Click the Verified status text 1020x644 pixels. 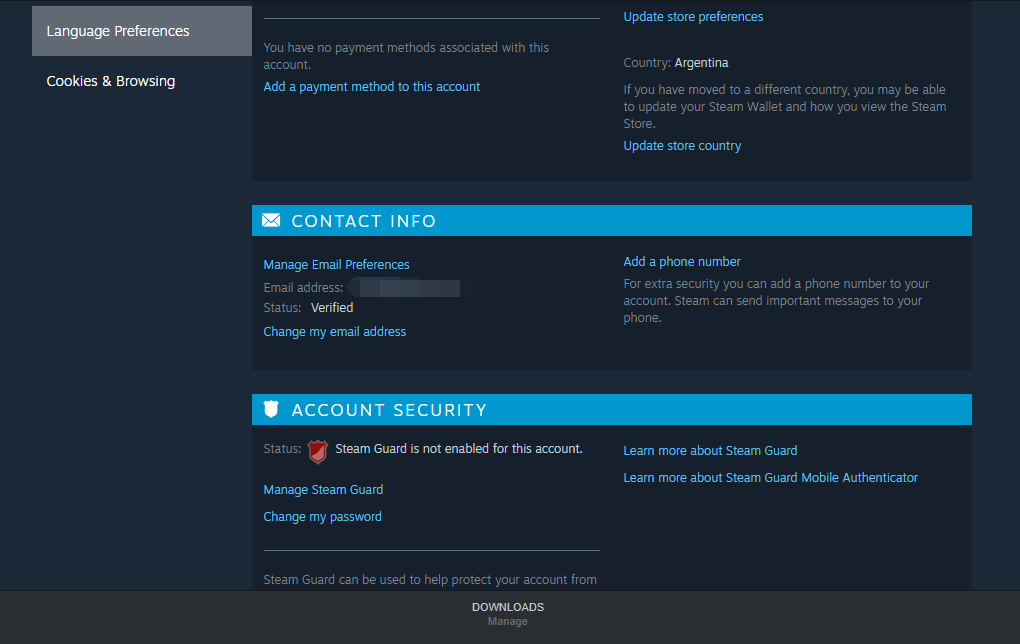click(332, 308)
